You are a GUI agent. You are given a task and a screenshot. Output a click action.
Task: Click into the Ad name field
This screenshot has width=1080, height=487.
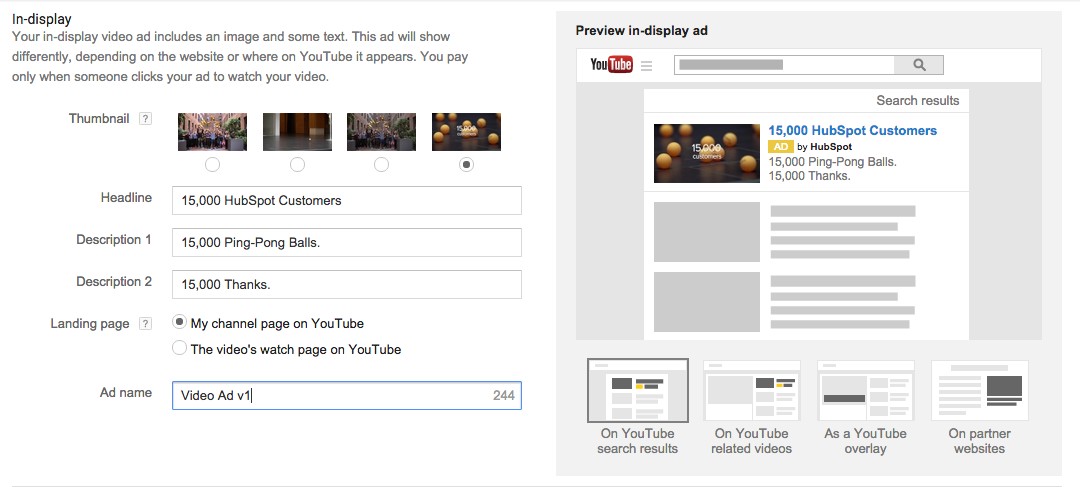(x=346, y=395)
